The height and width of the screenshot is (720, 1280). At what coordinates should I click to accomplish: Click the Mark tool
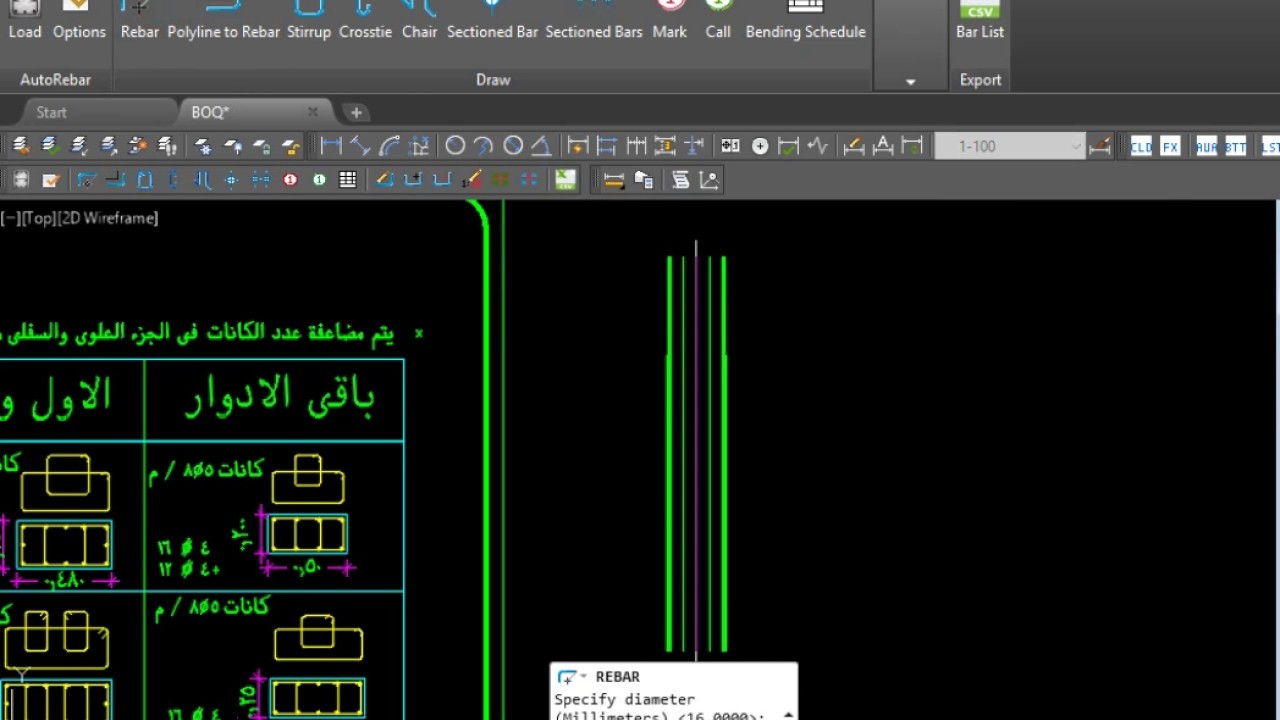point(669,20)
